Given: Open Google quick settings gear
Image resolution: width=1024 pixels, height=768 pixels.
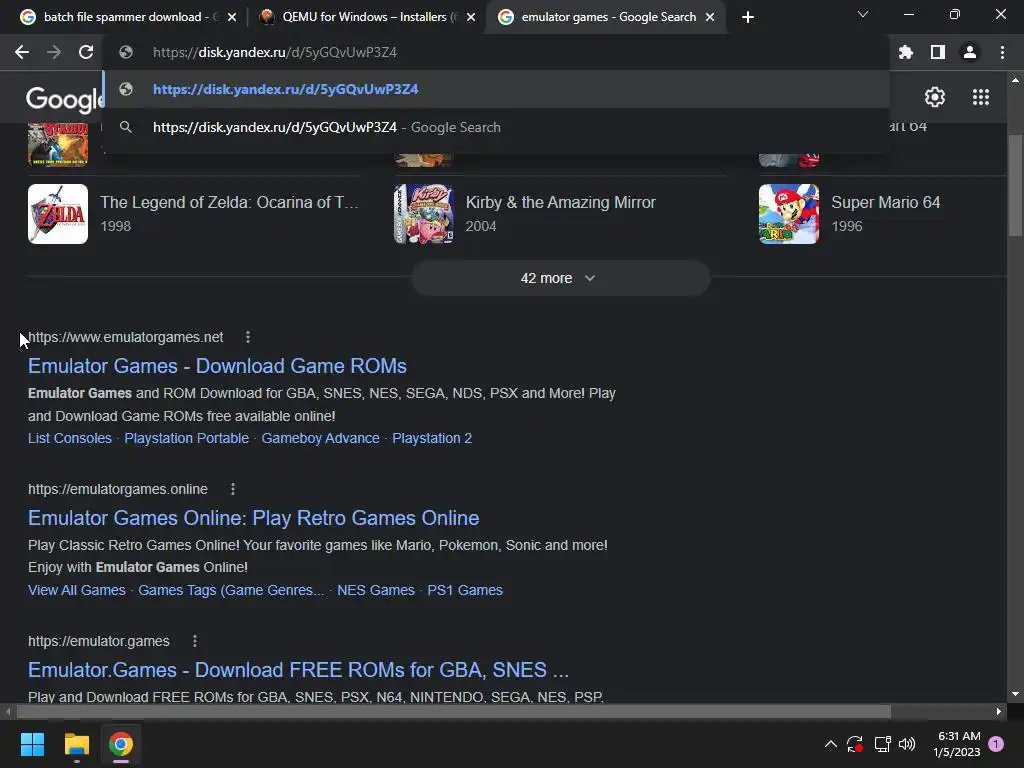Looking at the screenshot, I should pos(935,97).
